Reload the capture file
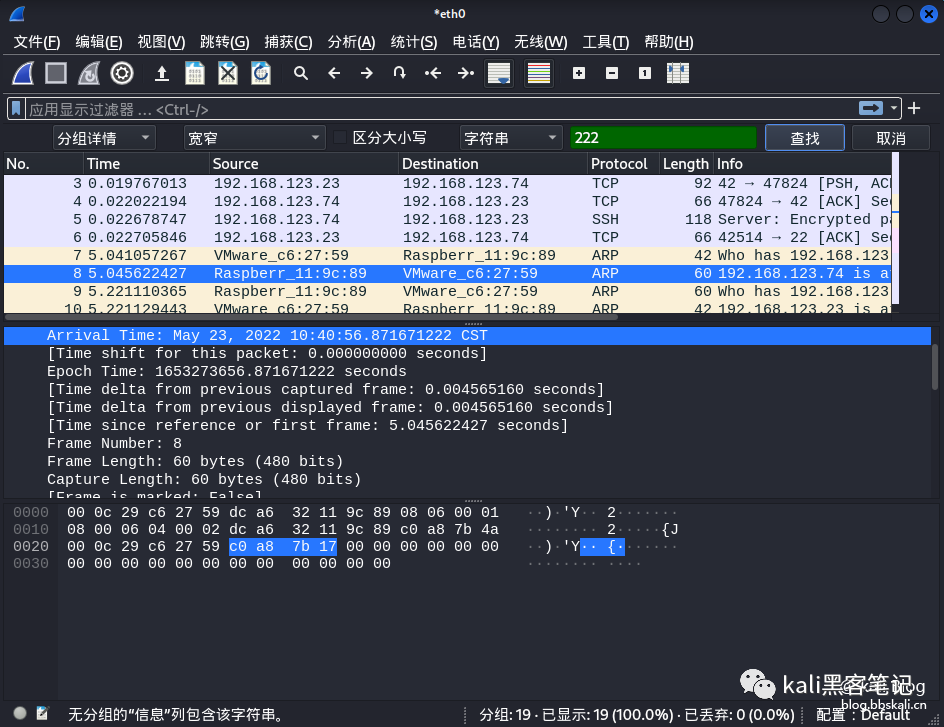Image resolution: width=944 pixels, height=727 pixels. 261,73
